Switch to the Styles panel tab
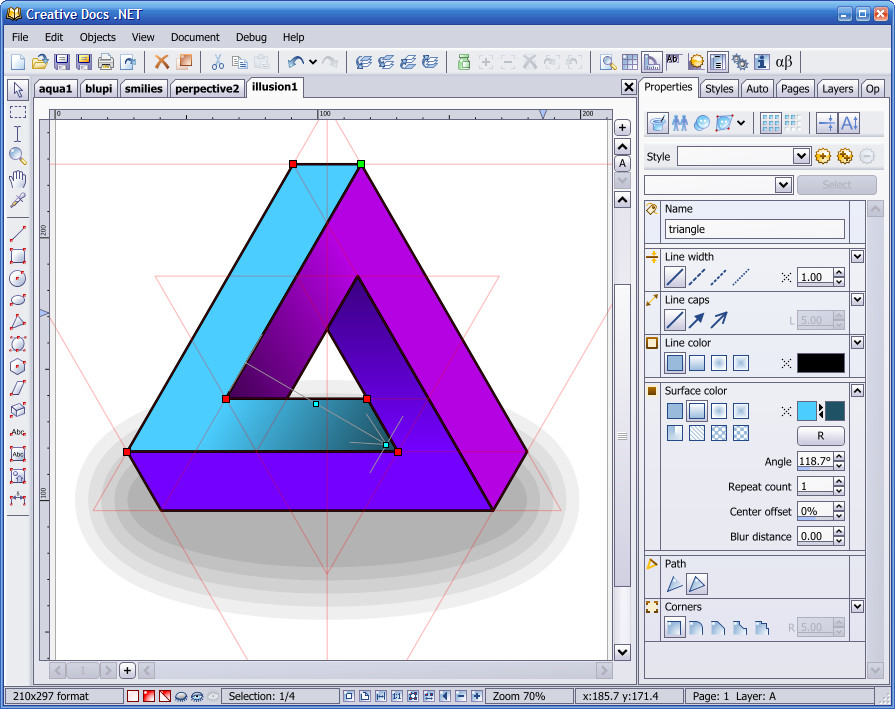This screenshot has width=895, height=709. pos(719,88)
